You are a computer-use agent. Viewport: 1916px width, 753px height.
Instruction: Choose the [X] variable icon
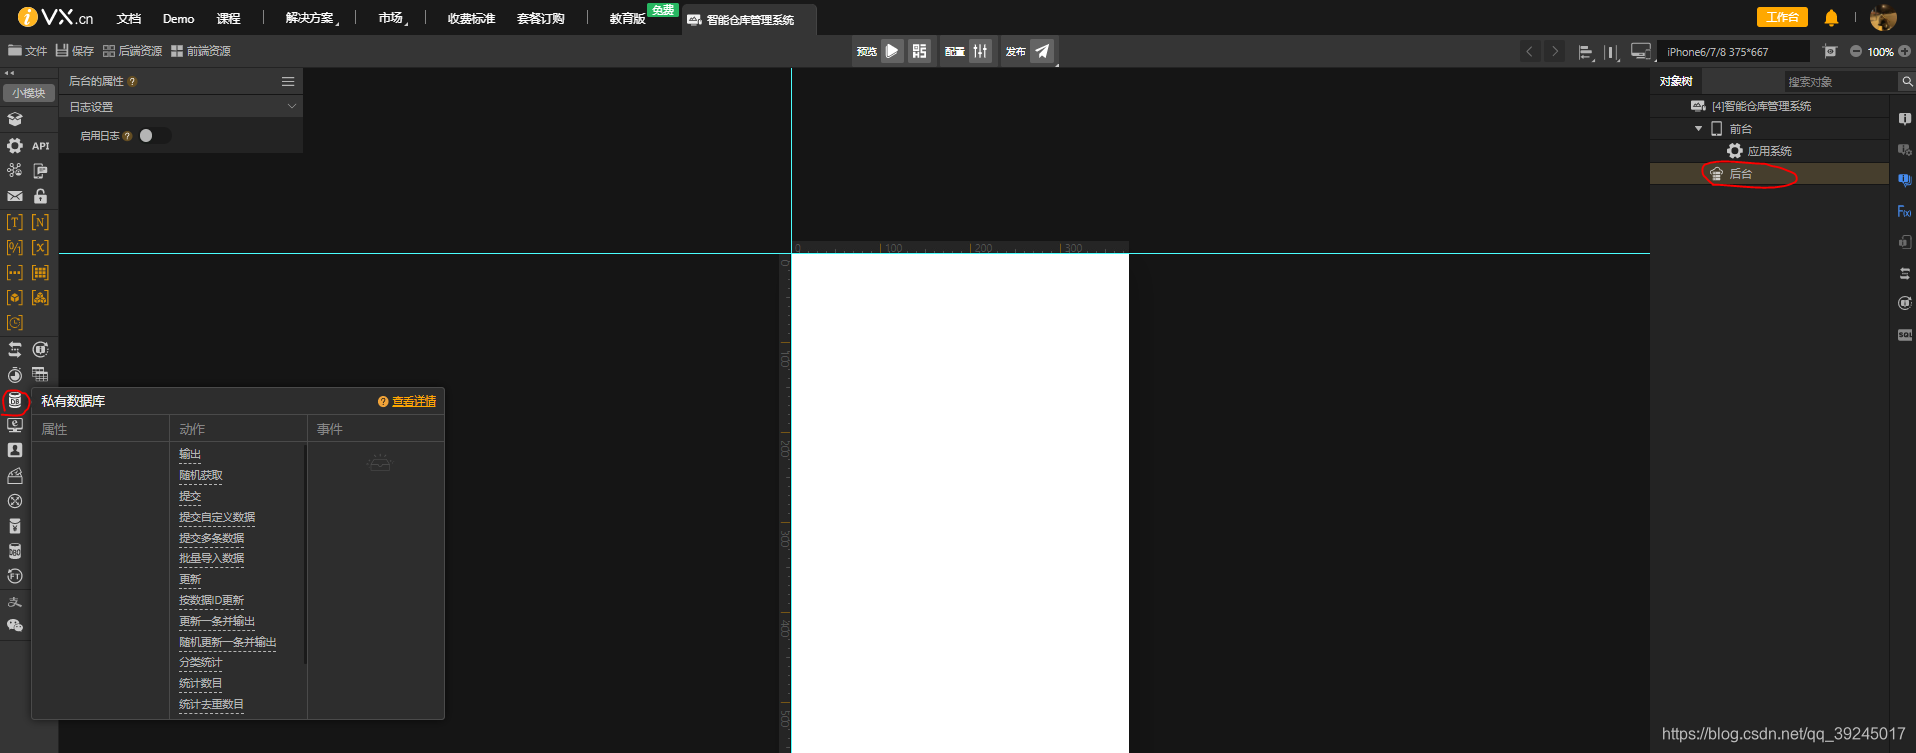40,247
